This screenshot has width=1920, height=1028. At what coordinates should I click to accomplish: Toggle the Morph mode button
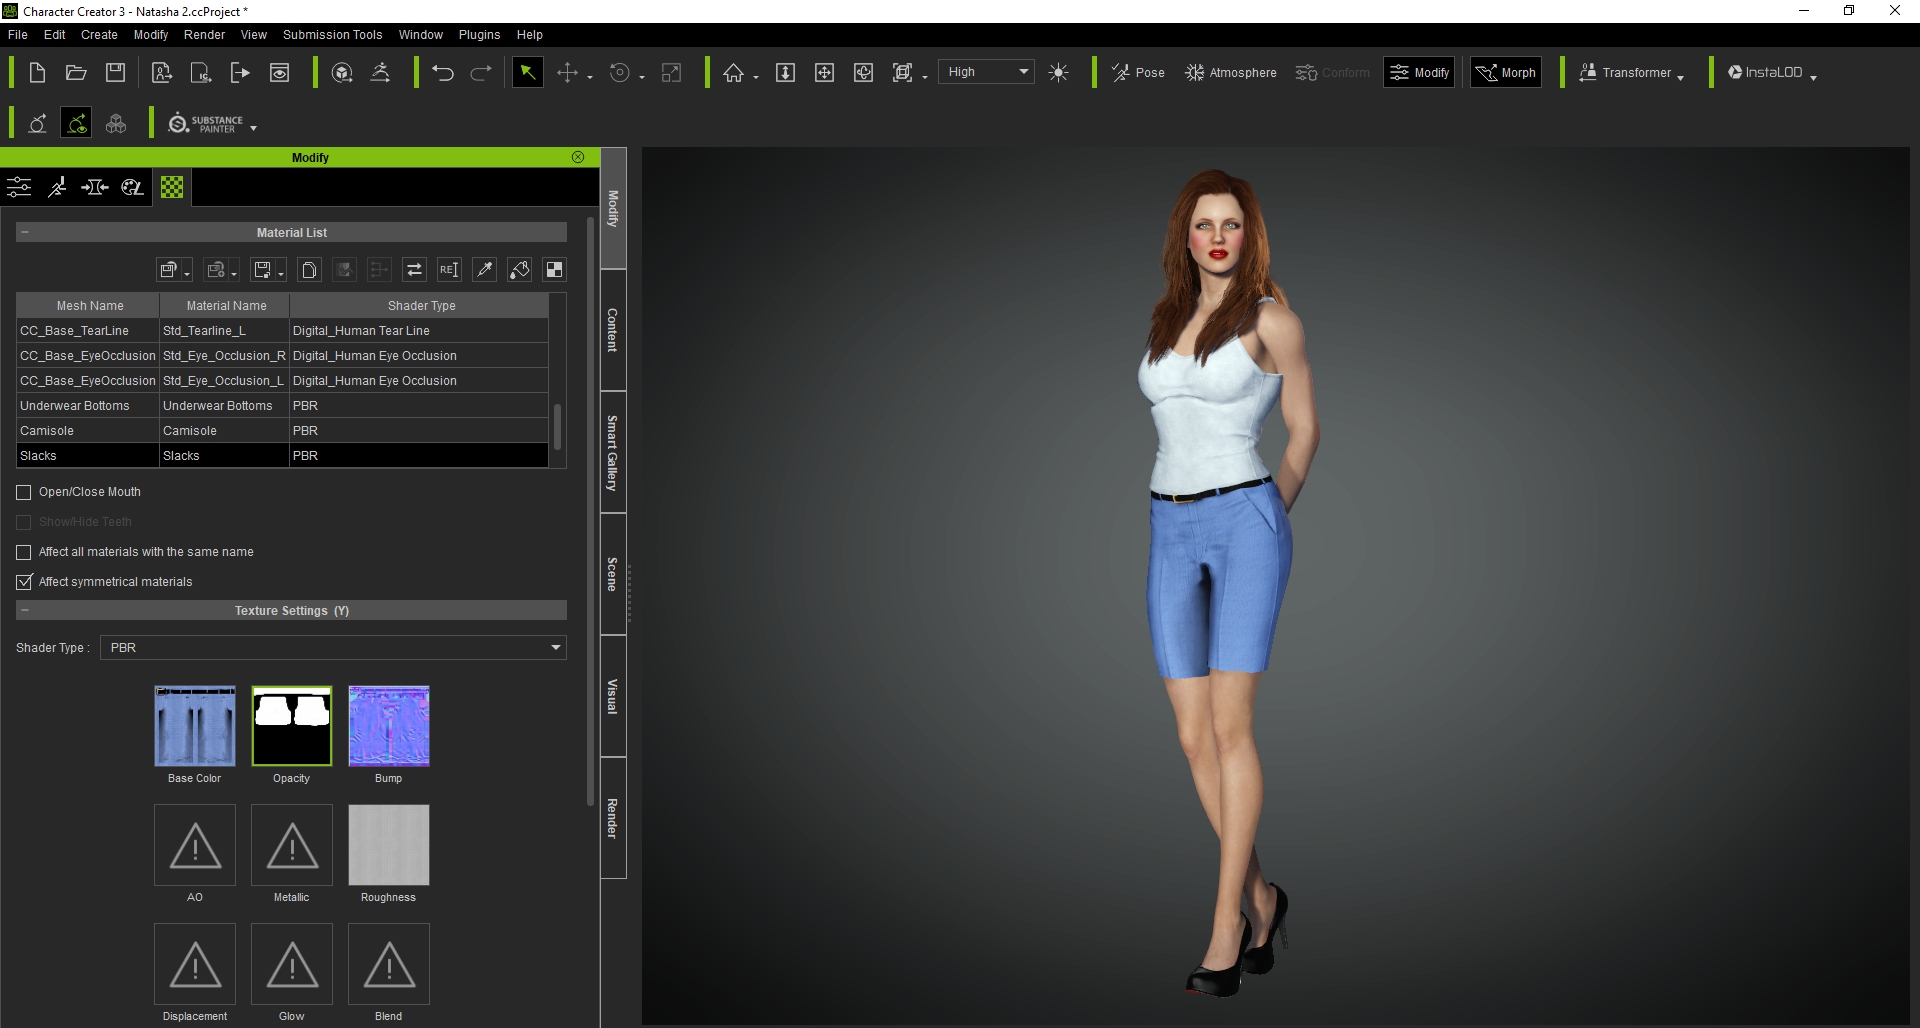click(x=1506, y=72)
